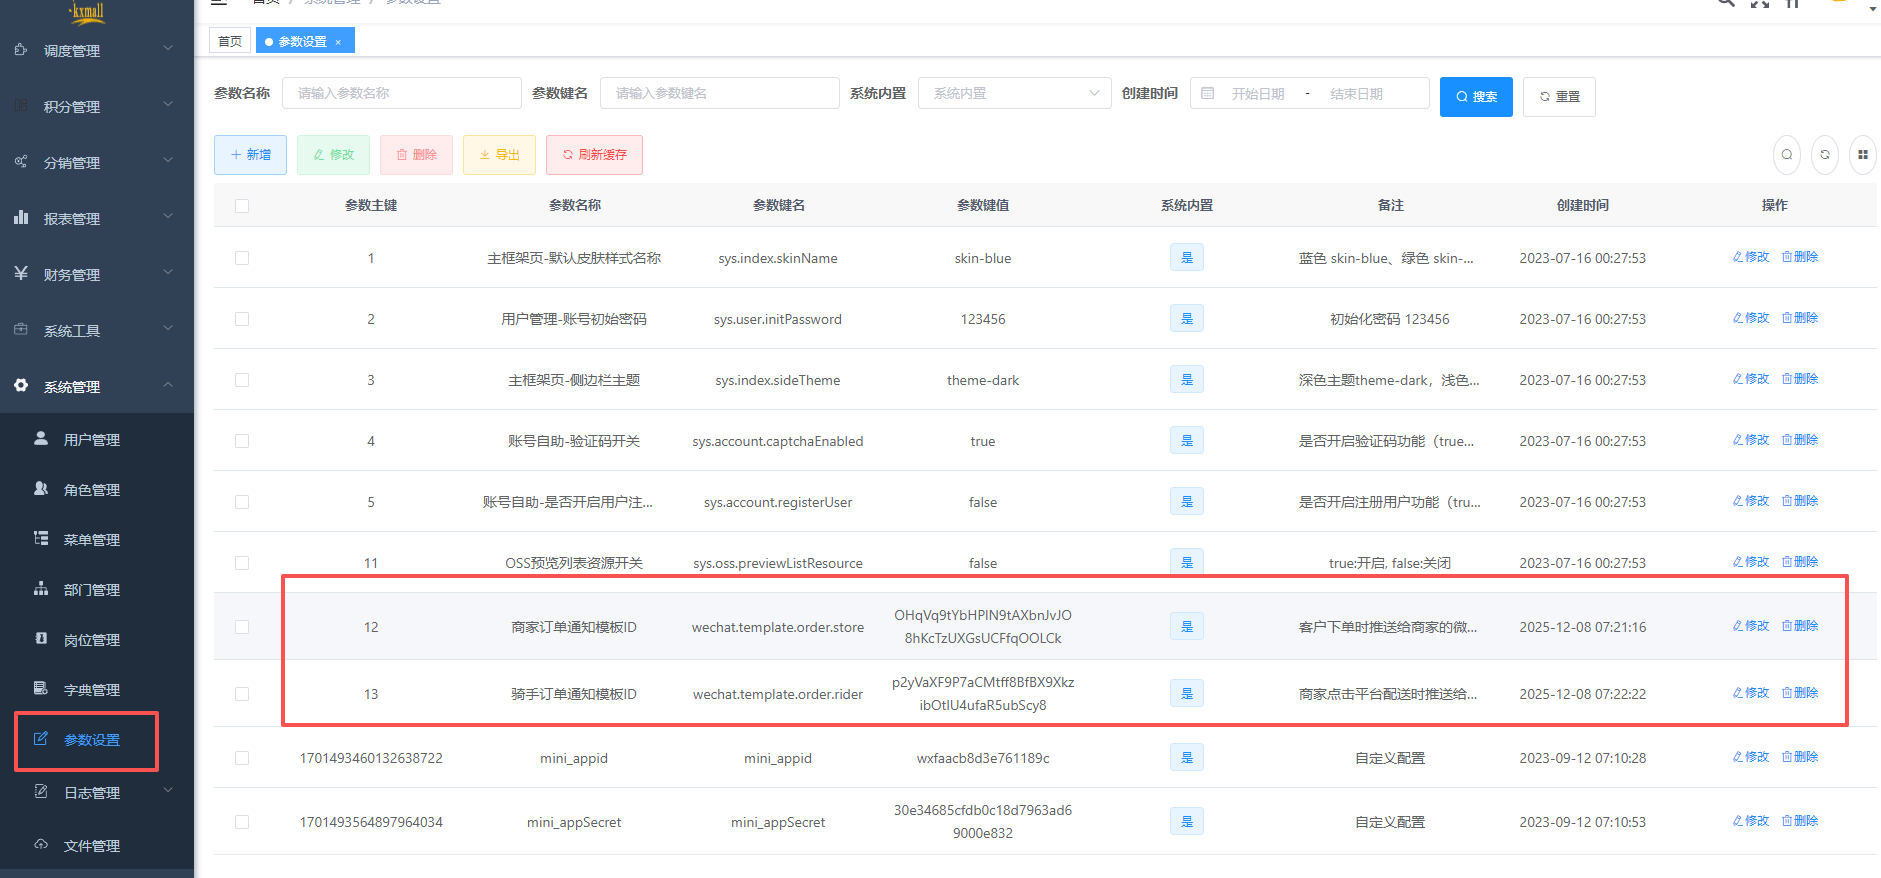
Task: Click the round refresh table icon
Action: [1824, 155]
